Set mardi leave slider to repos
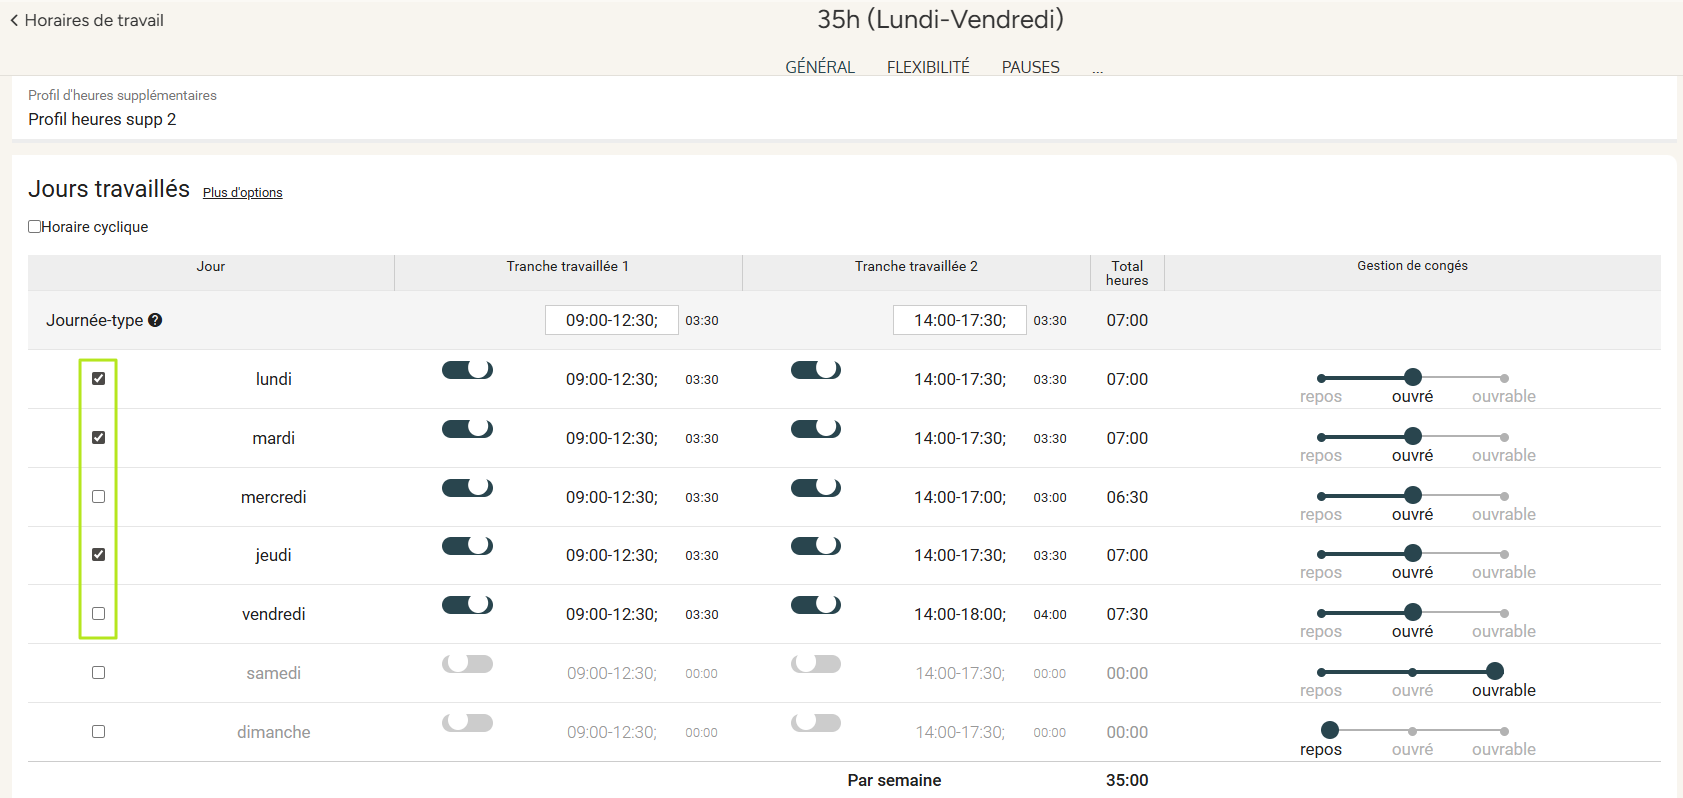 [x=1321, y=437]
